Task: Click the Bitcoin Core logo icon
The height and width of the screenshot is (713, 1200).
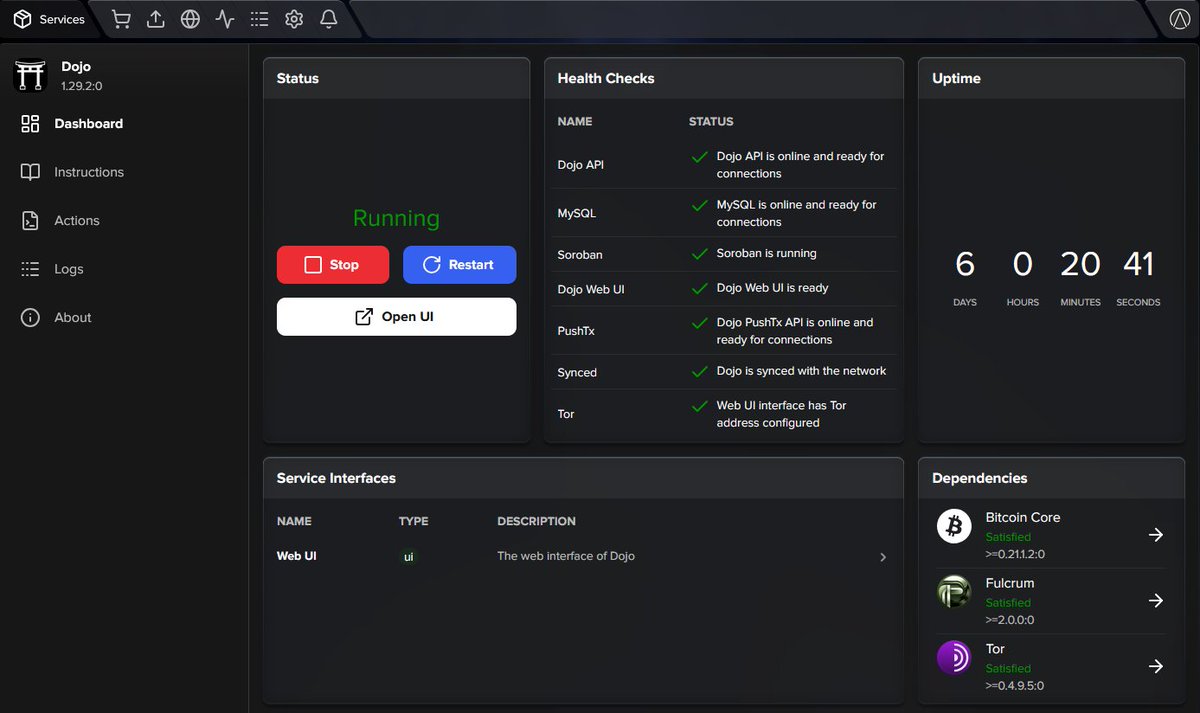Action: point(954,526)
